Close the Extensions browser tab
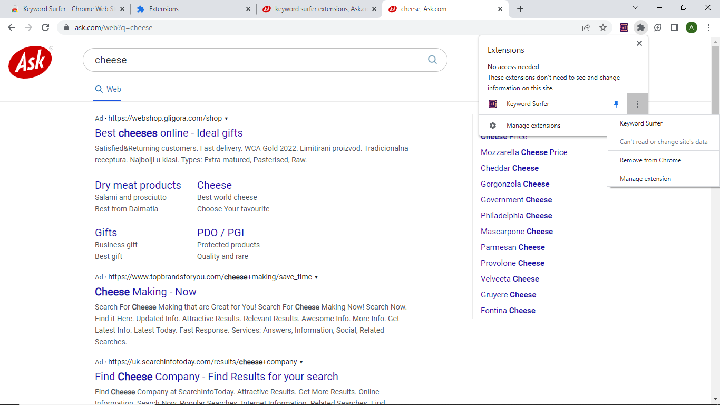 pyautogui.click(x=248, y=9)
